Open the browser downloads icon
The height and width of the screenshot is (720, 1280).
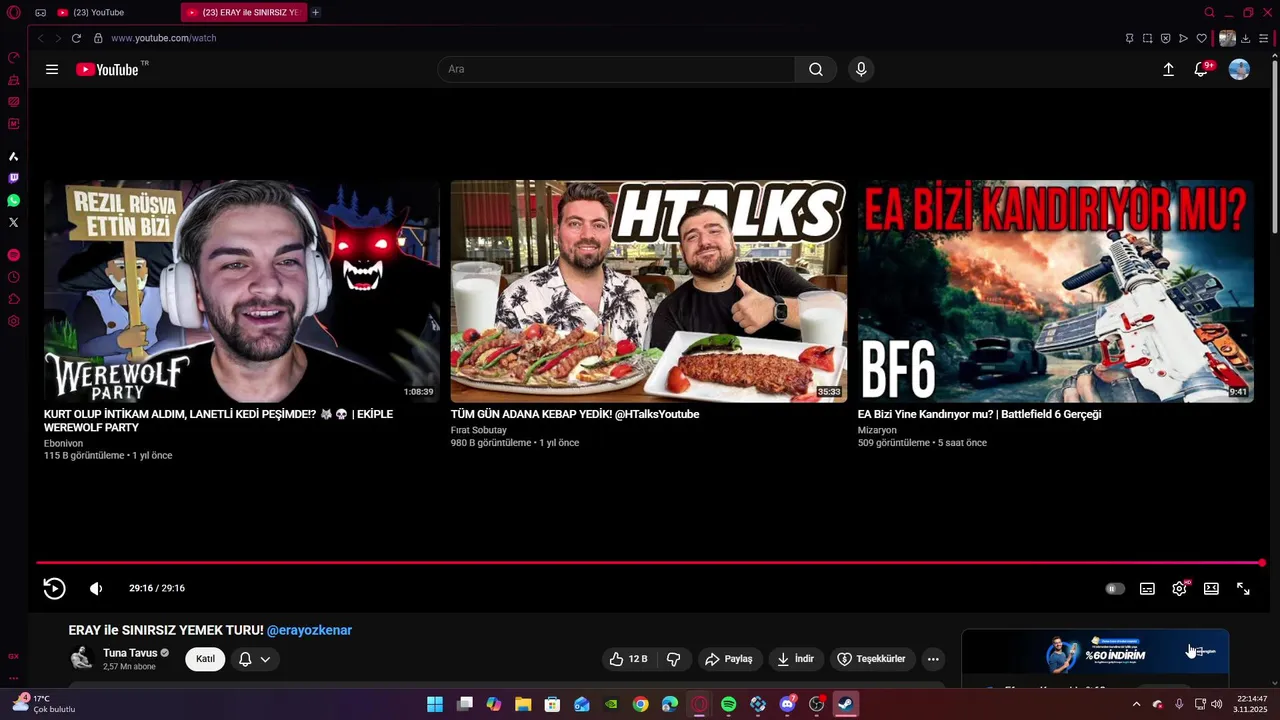[1246, 38]
